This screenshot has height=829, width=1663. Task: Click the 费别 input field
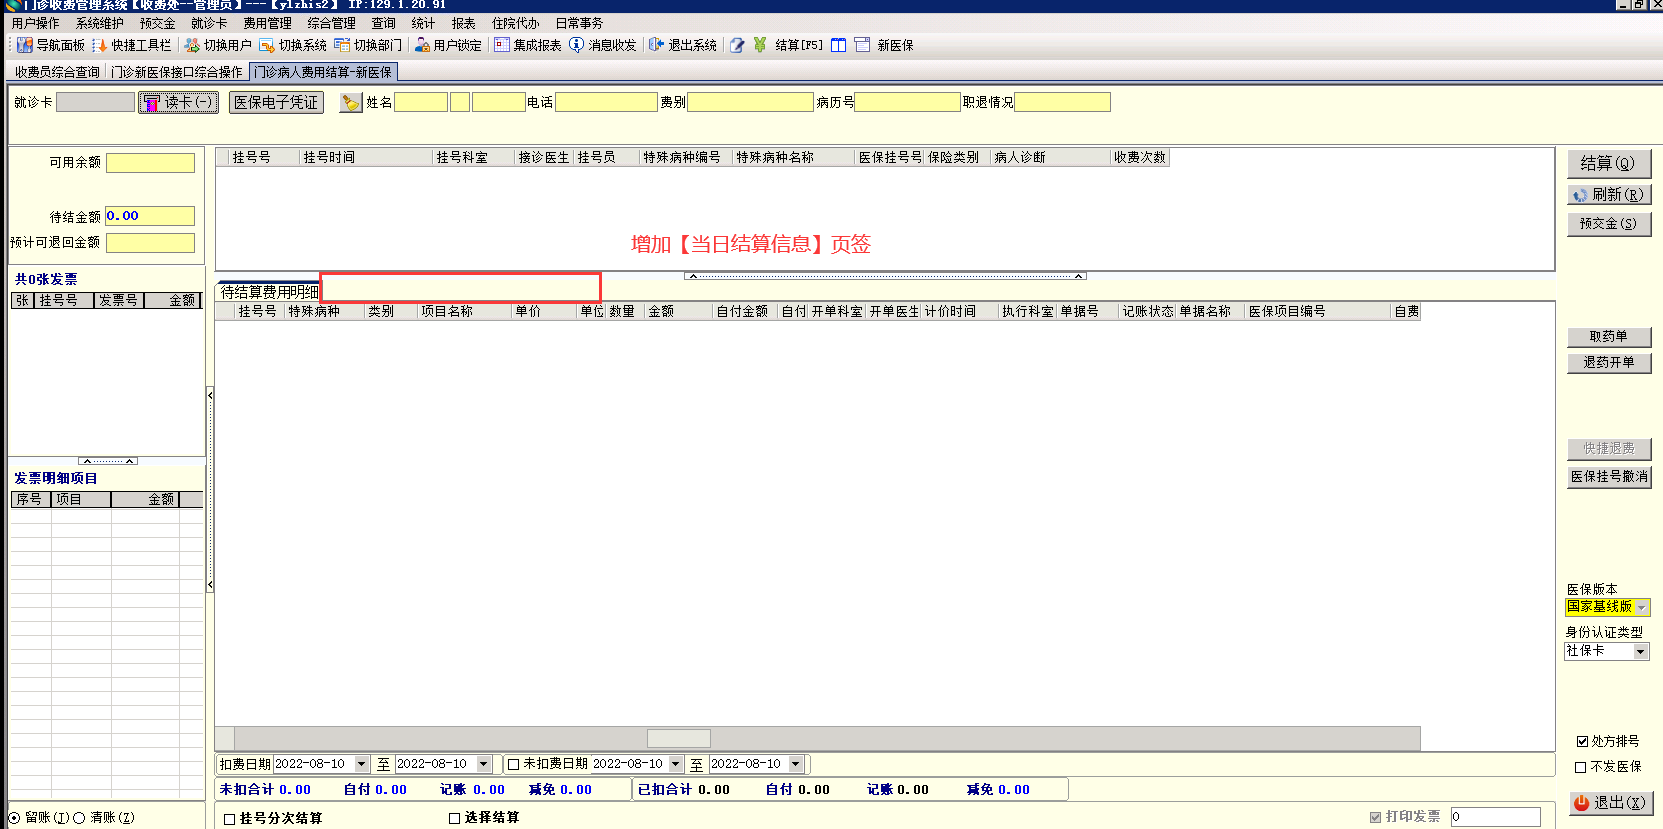tap(751, 102)
